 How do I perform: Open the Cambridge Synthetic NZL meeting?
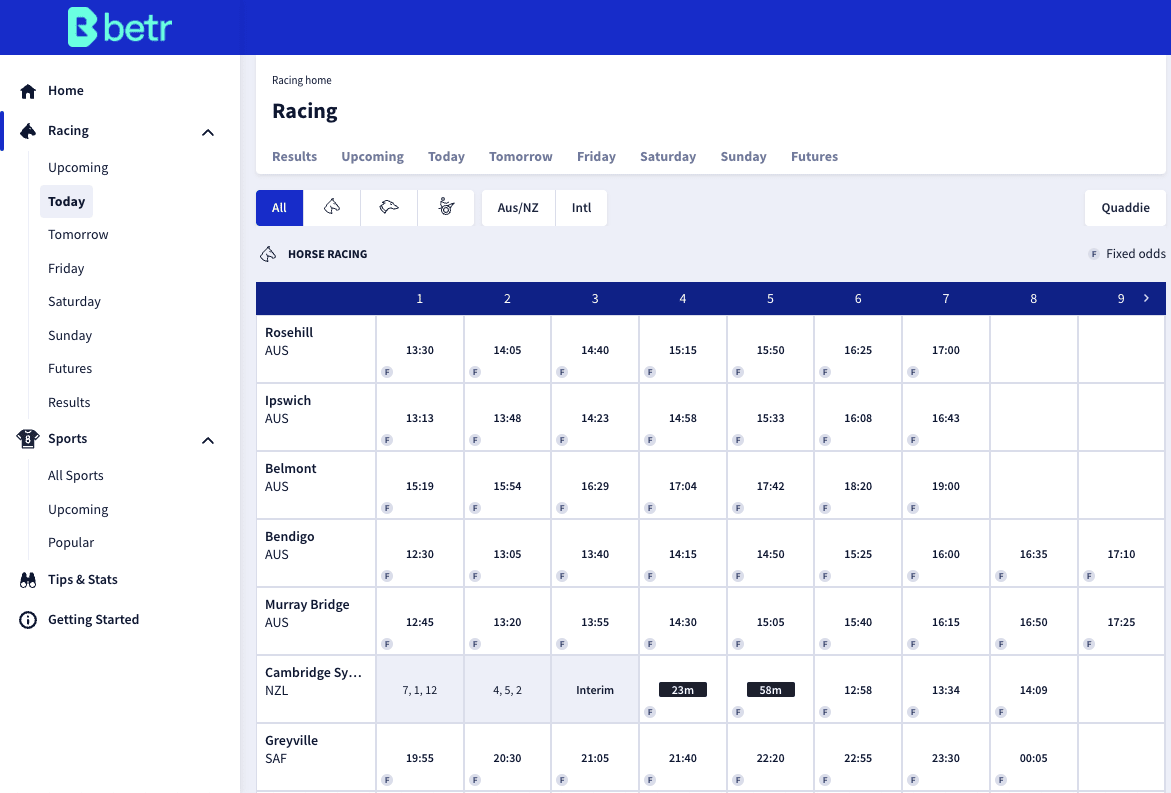click(316, 689)
